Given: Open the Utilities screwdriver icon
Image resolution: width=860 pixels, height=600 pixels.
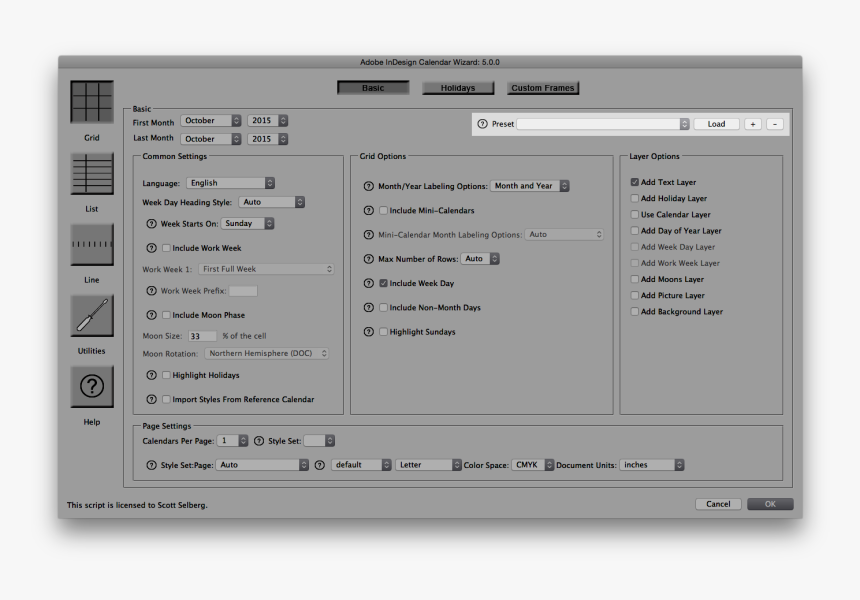Looking at the screenshot, I should (x=92, y=315).
